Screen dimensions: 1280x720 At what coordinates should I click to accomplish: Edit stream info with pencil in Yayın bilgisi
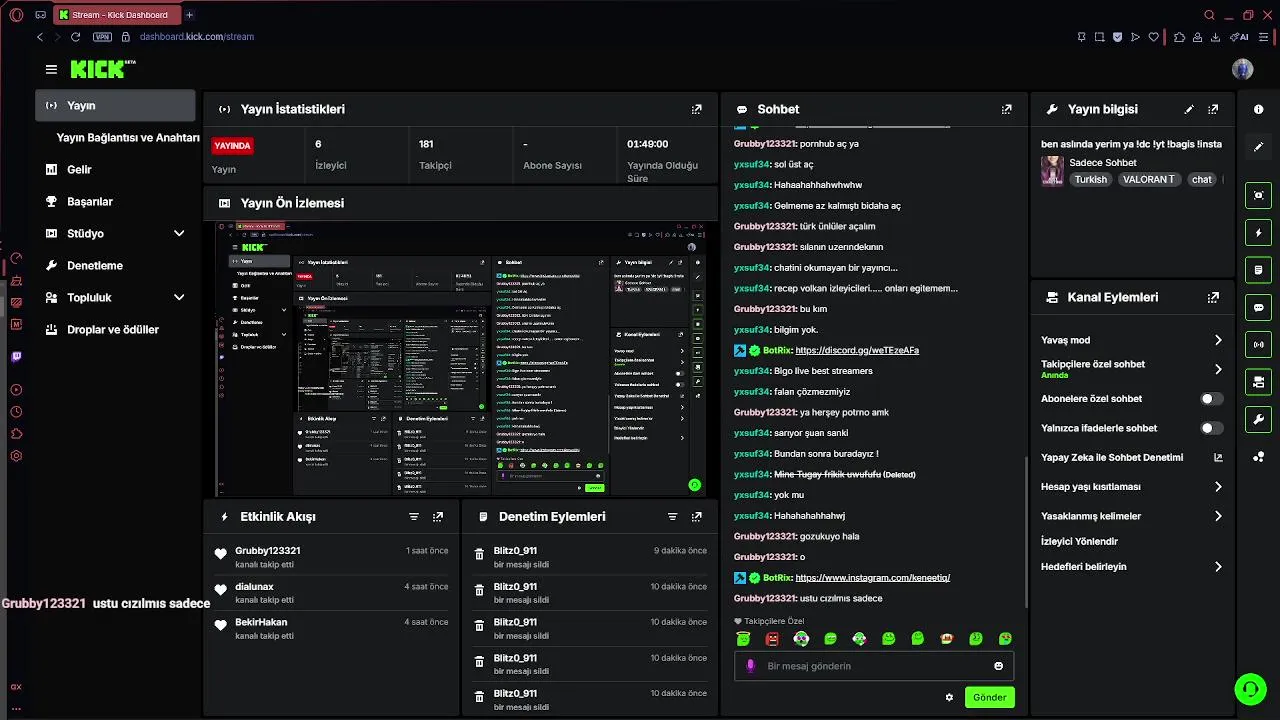click(x=1189, y=109)
